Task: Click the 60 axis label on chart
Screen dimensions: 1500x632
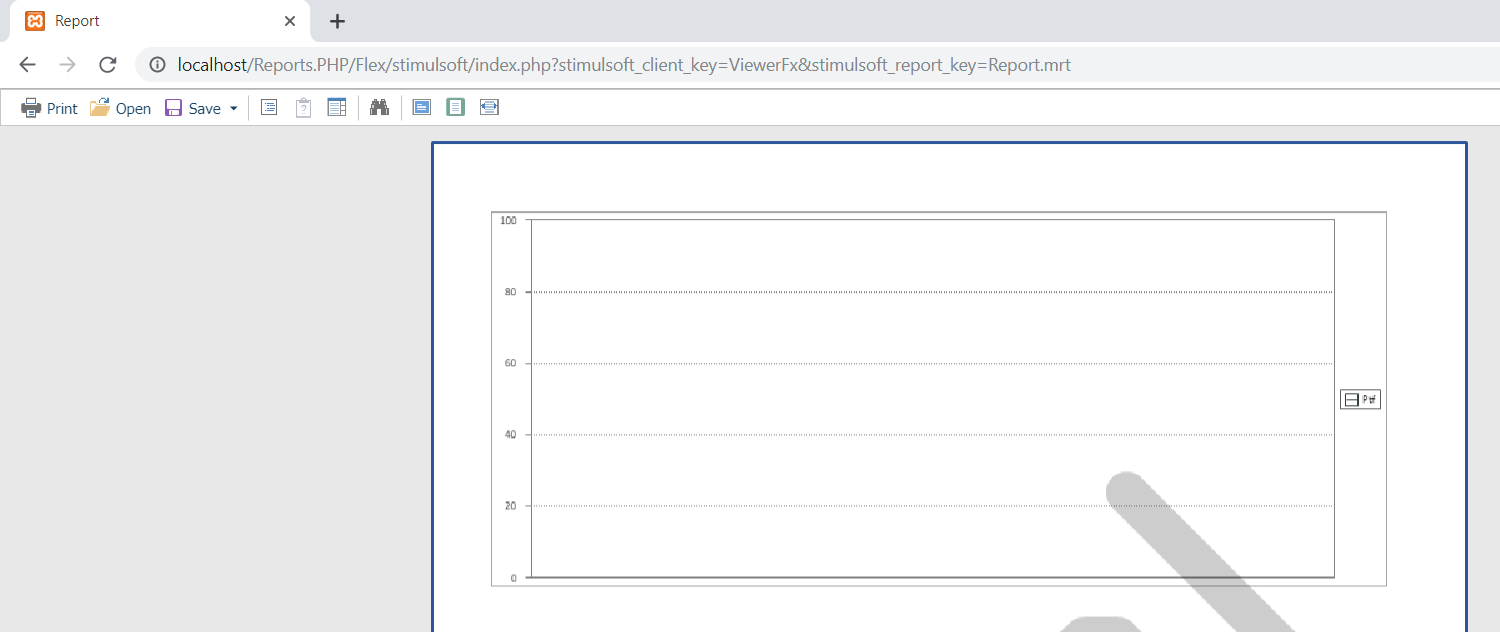Action: pos(510,363)
